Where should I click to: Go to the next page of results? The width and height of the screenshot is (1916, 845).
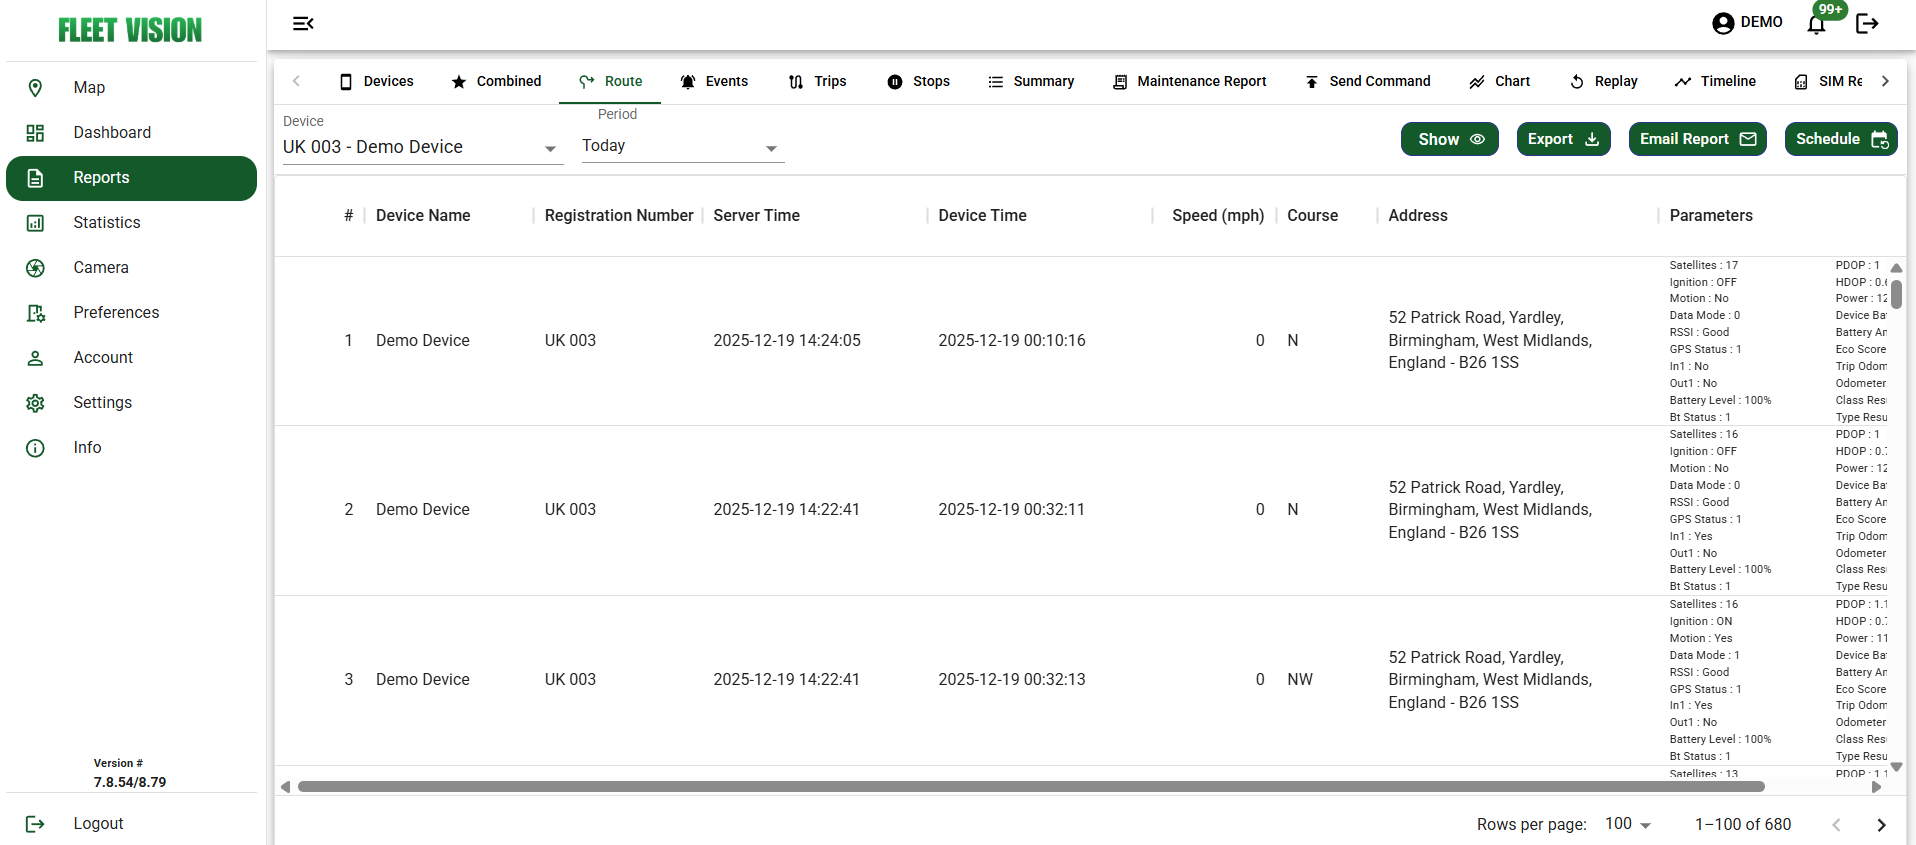click(x=1881, y=825)
